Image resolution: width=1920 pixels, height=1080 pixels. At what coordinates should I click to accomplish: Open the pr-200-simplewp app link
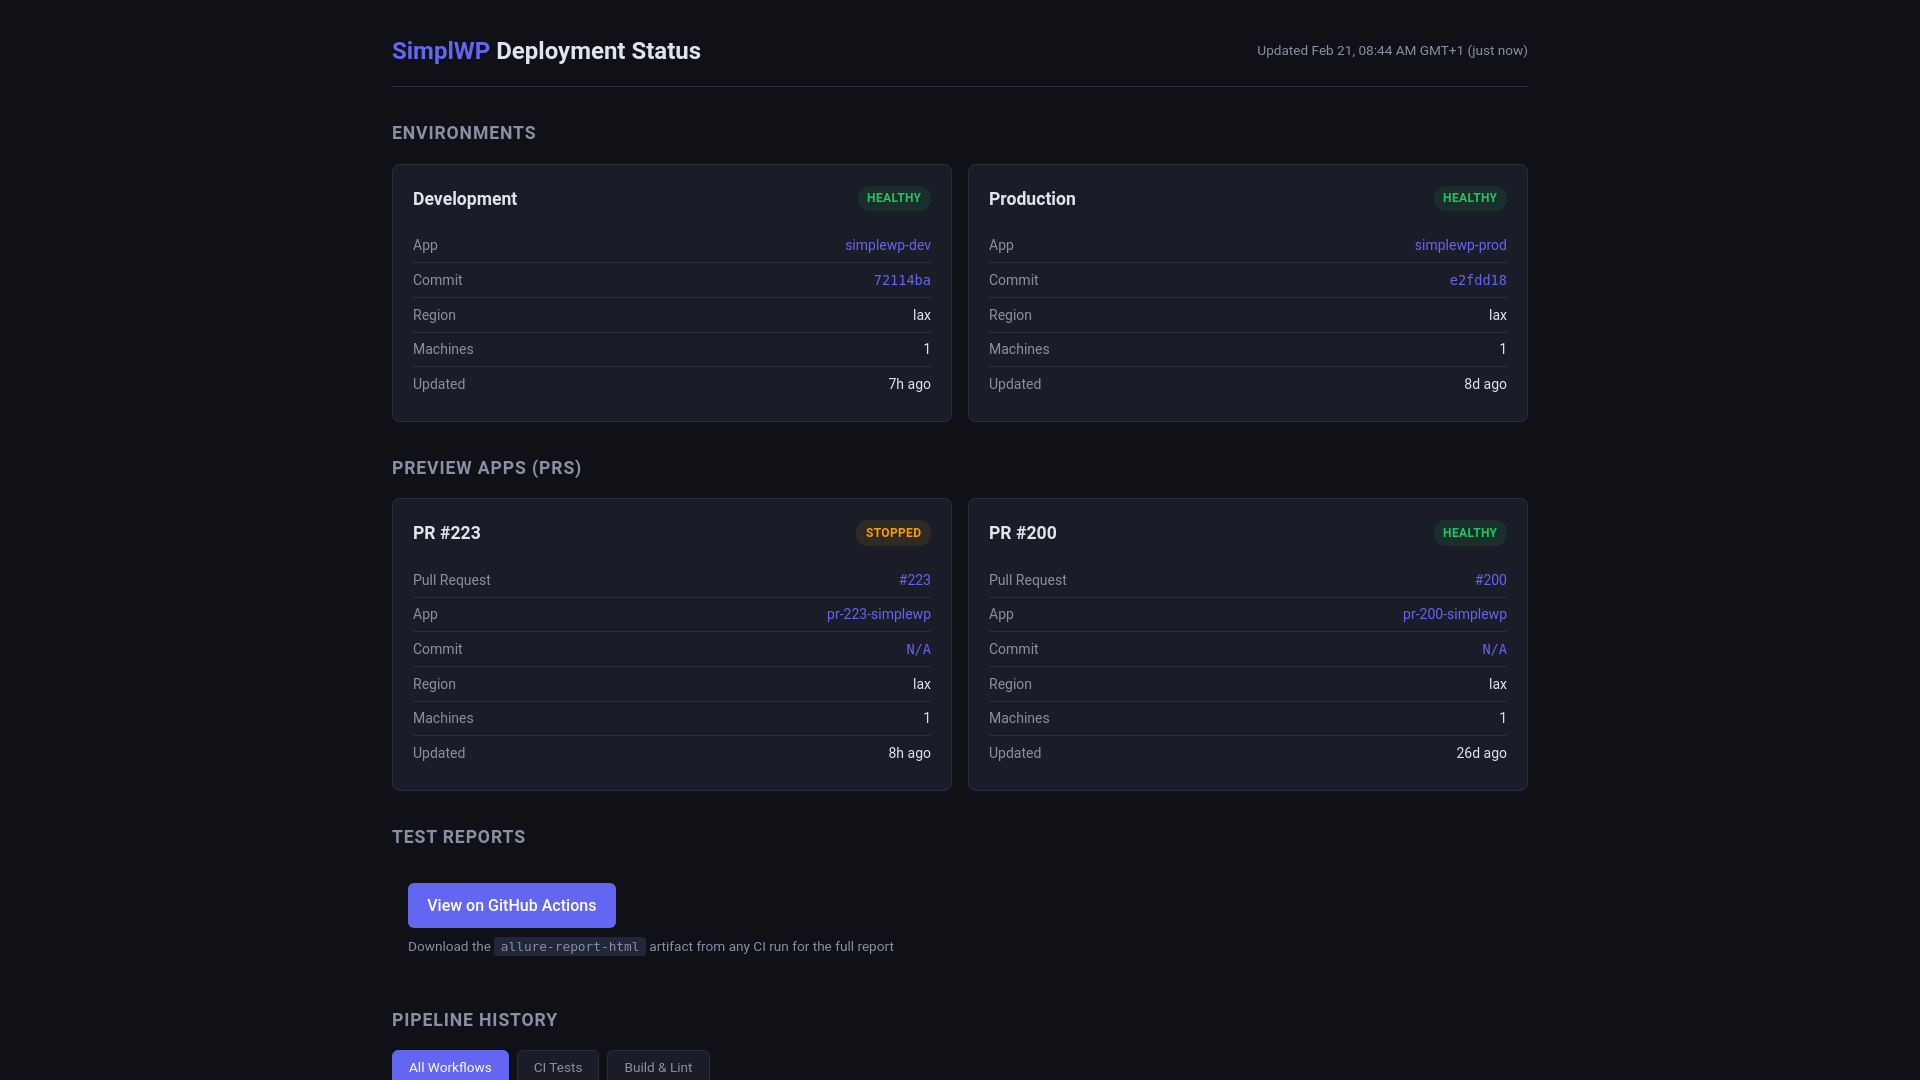pos(1455,614)
